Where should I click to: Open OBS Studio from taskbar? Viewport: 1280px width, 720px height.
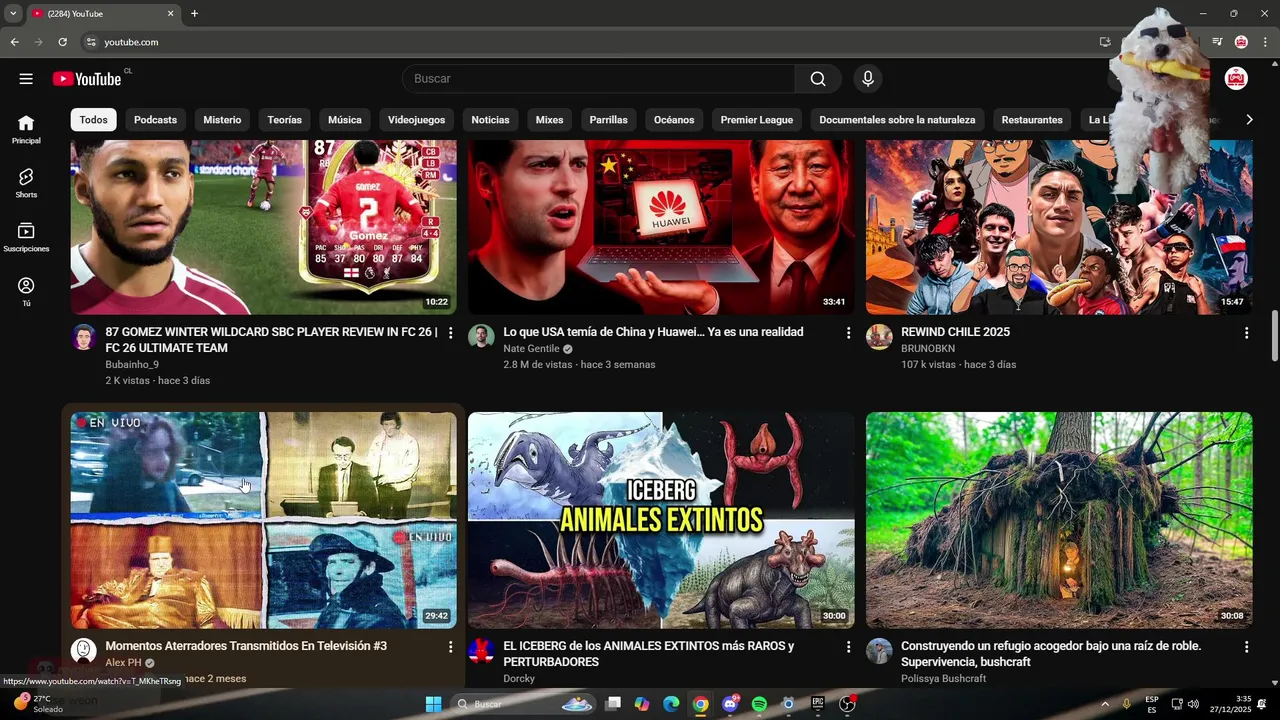847,704
